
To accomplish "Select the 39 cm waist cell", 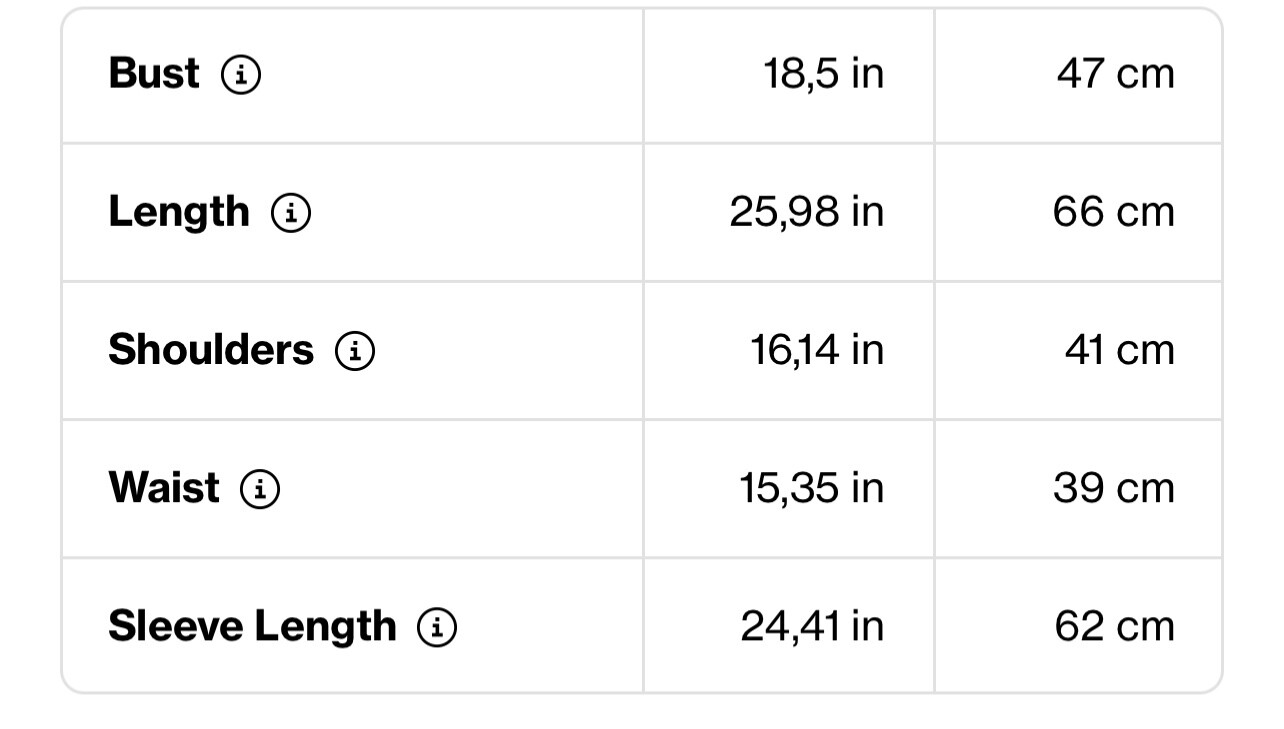I will [1113, 488].
